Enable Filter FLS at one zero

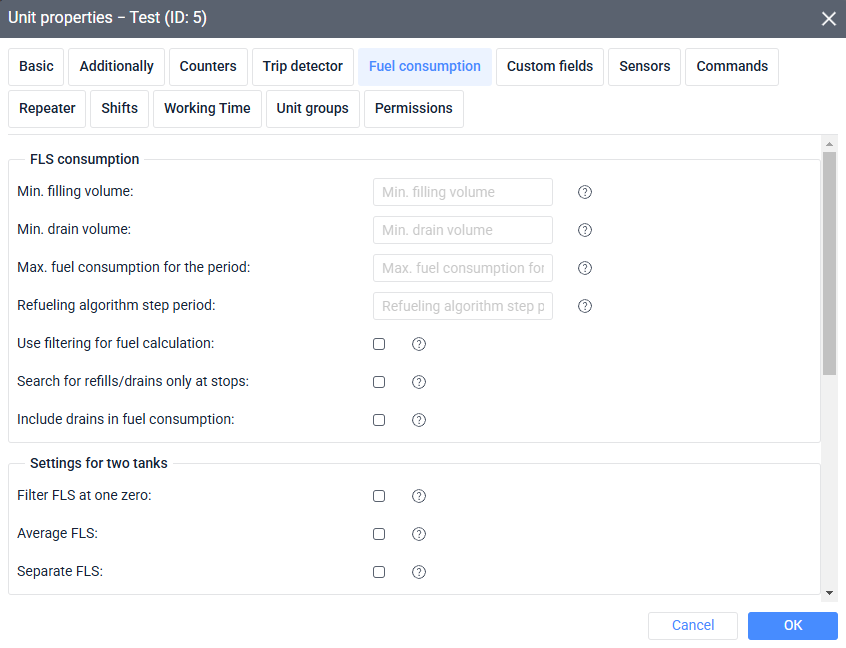tap(379, 496)
